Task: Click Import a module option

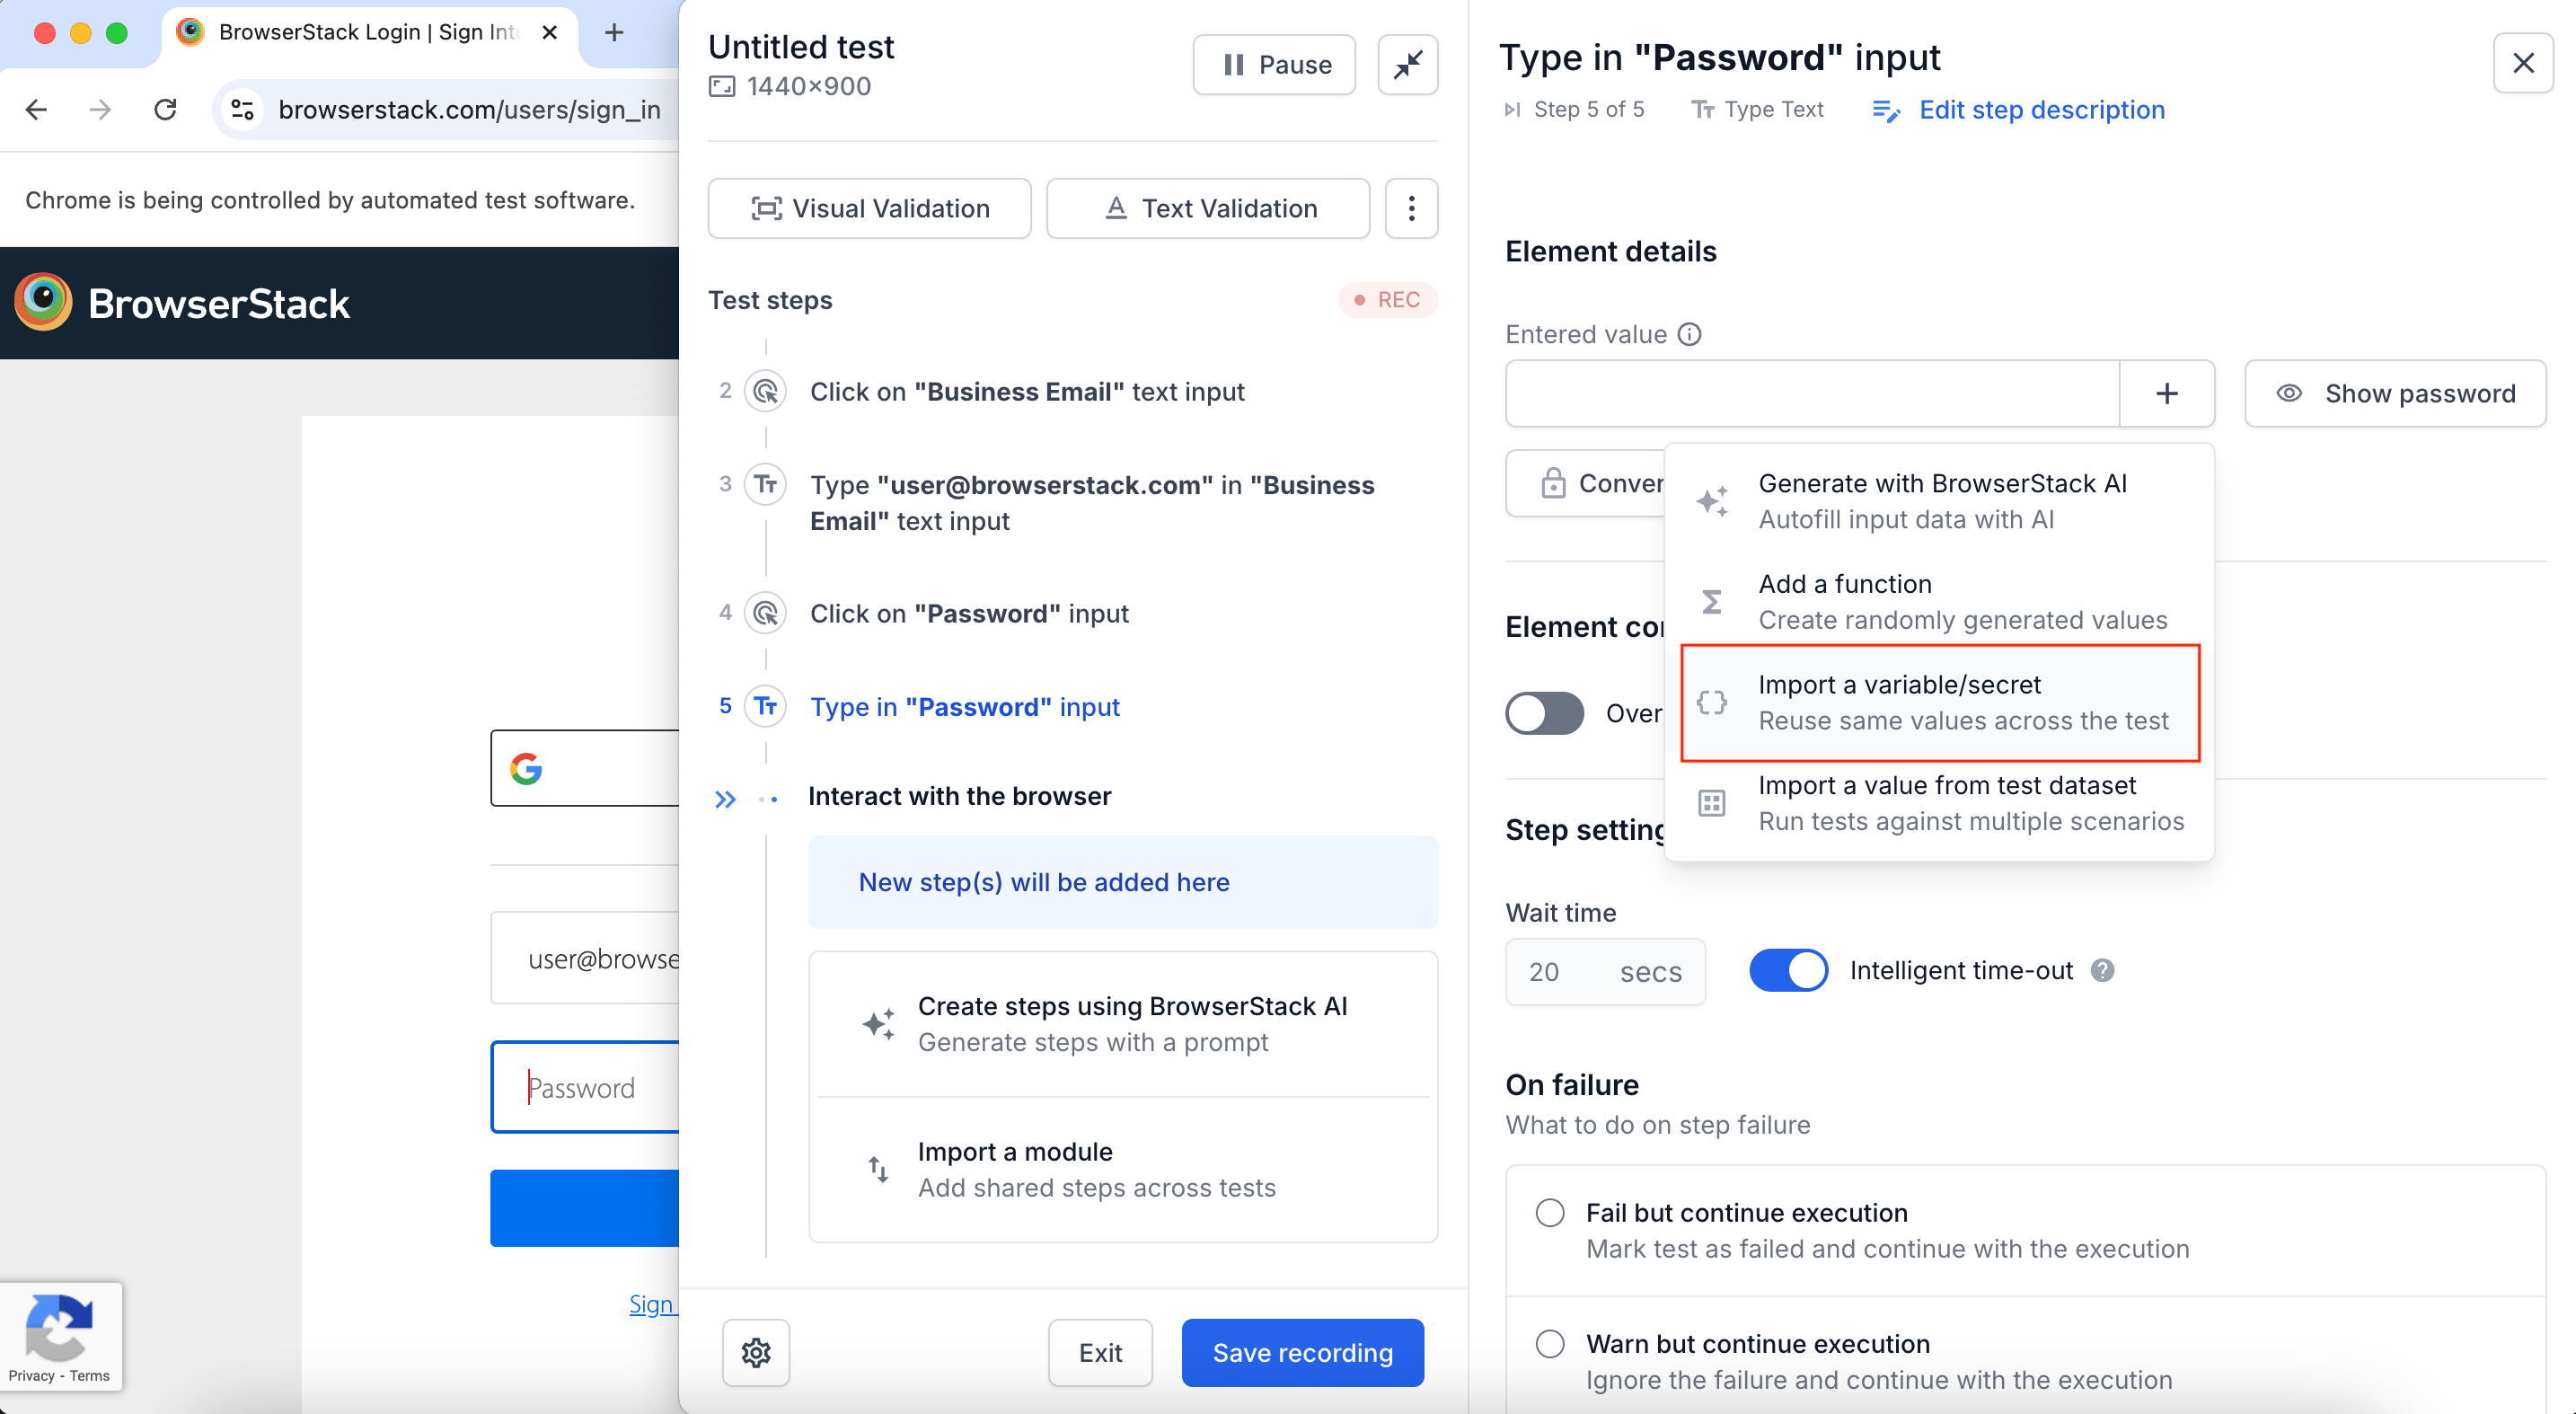Action: (x=1122, y=1169)
